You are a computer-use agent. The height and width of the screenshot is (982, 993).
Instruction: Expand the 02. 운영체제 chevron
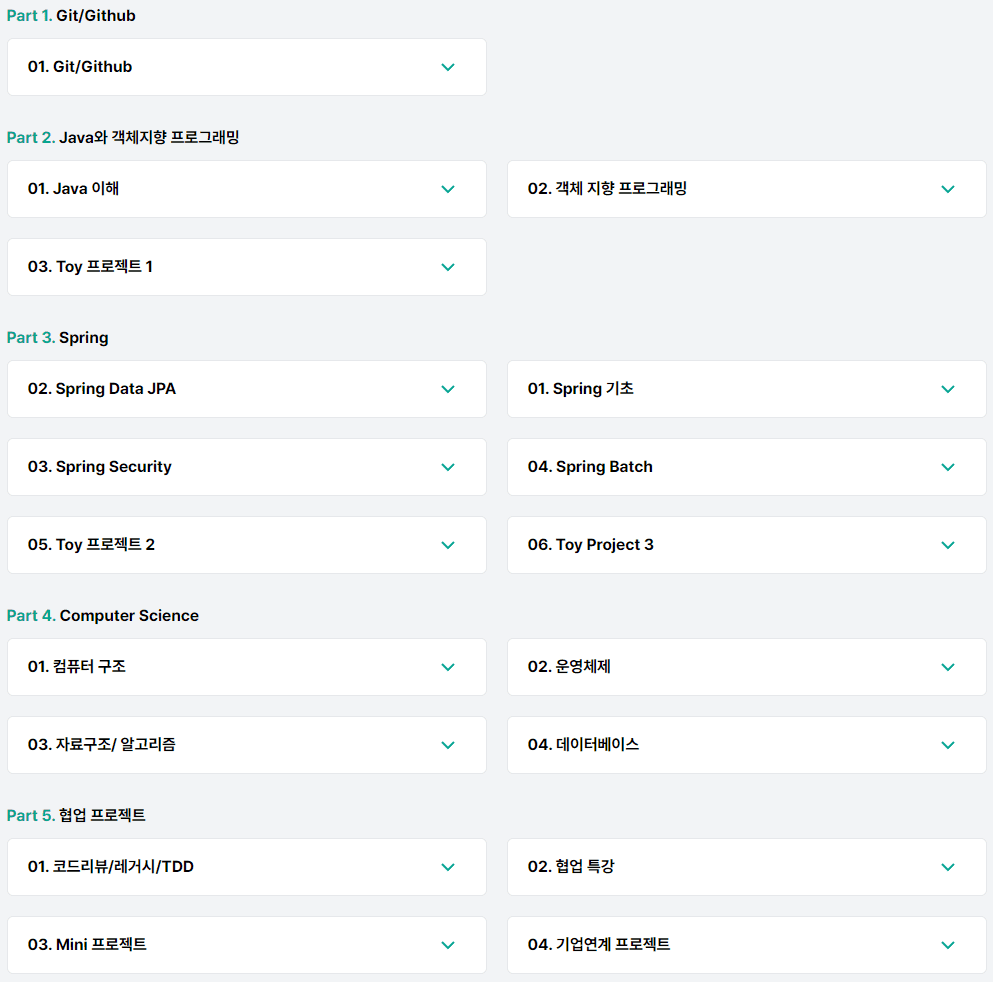[x=947, y=667]
